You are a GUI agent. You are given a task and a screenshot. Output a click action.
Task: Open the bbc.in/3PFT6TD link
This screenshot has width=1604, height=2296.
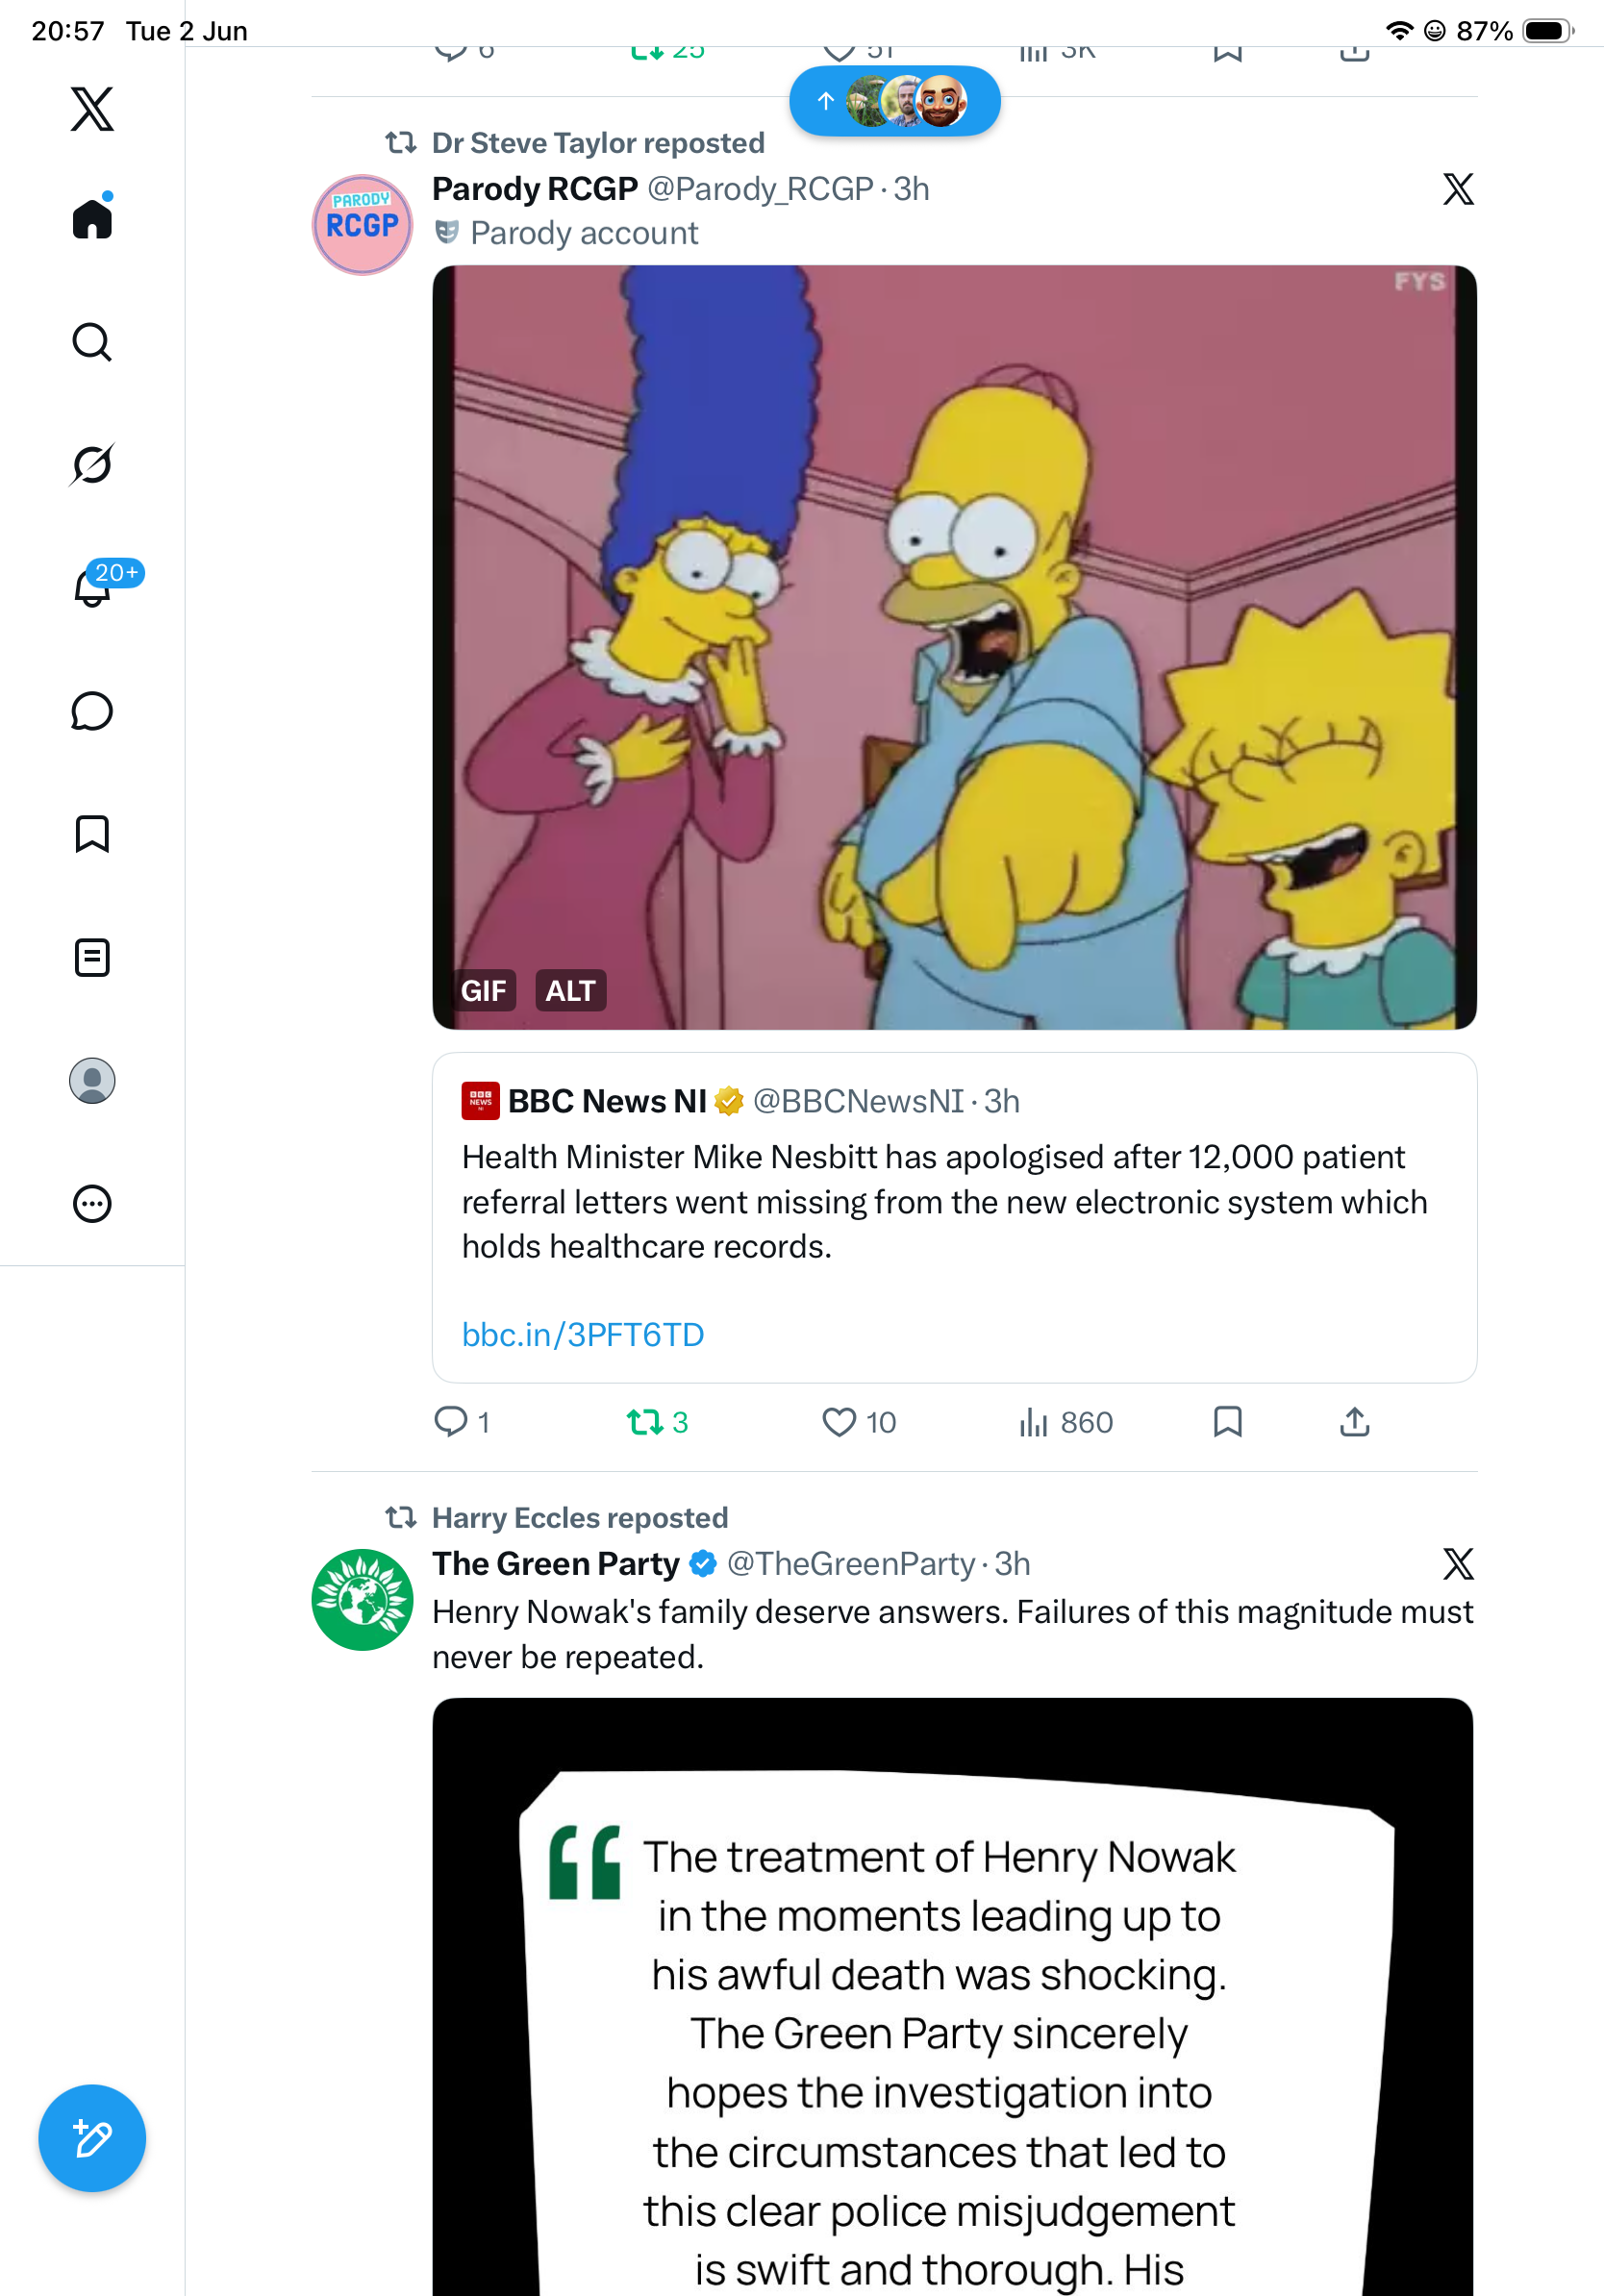tap(583, 1335)
